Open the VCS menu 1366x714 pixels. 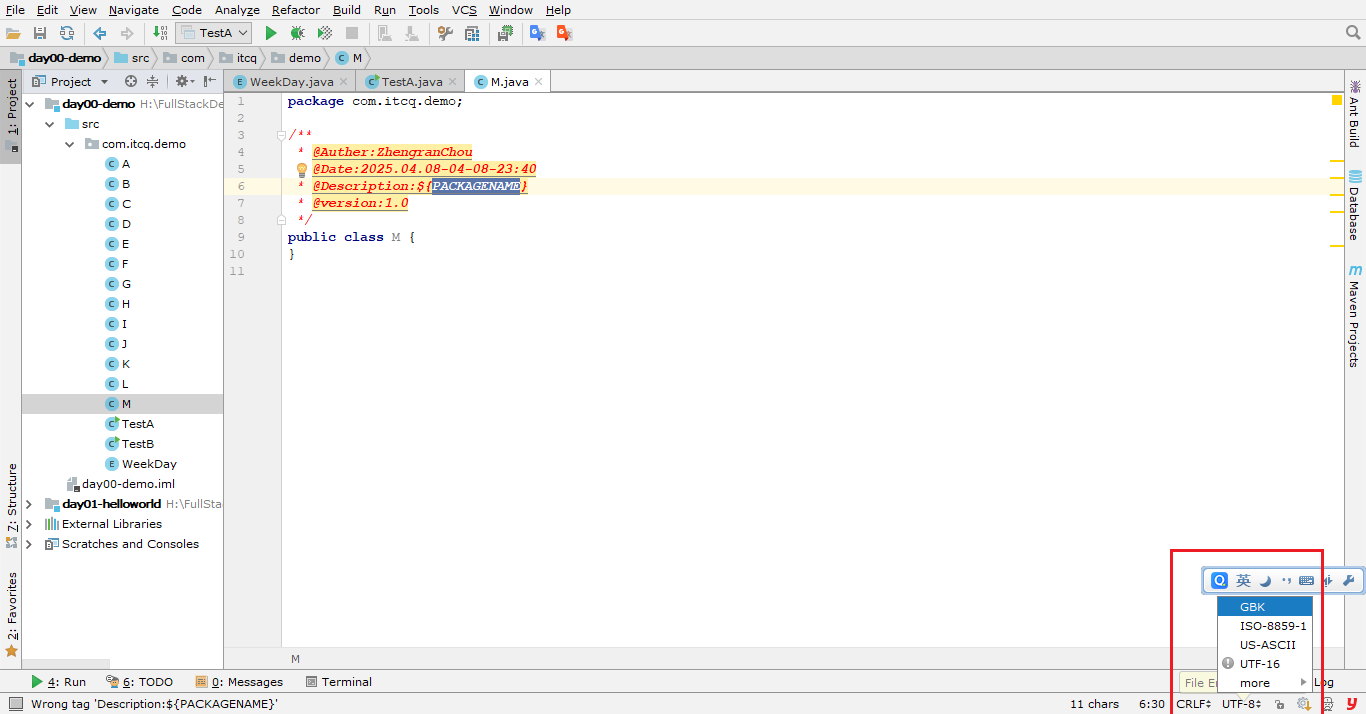[464, 10]
